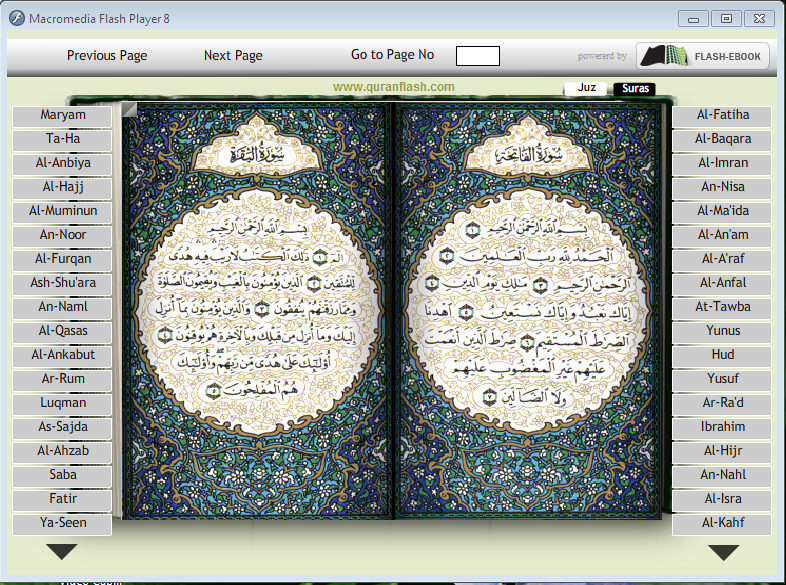
Task: Open sura Ta-Ha
Action: point(62,140)
